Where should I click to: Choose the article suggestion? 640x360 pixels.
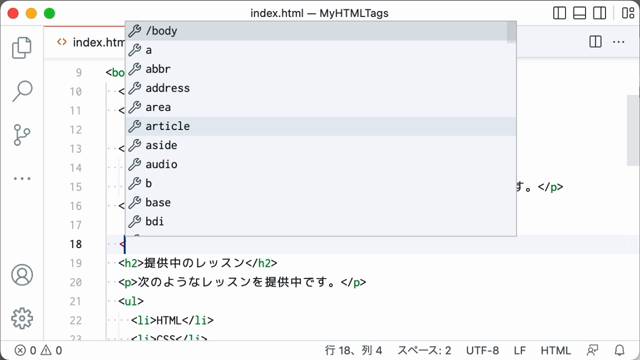(x=320, y=126)
